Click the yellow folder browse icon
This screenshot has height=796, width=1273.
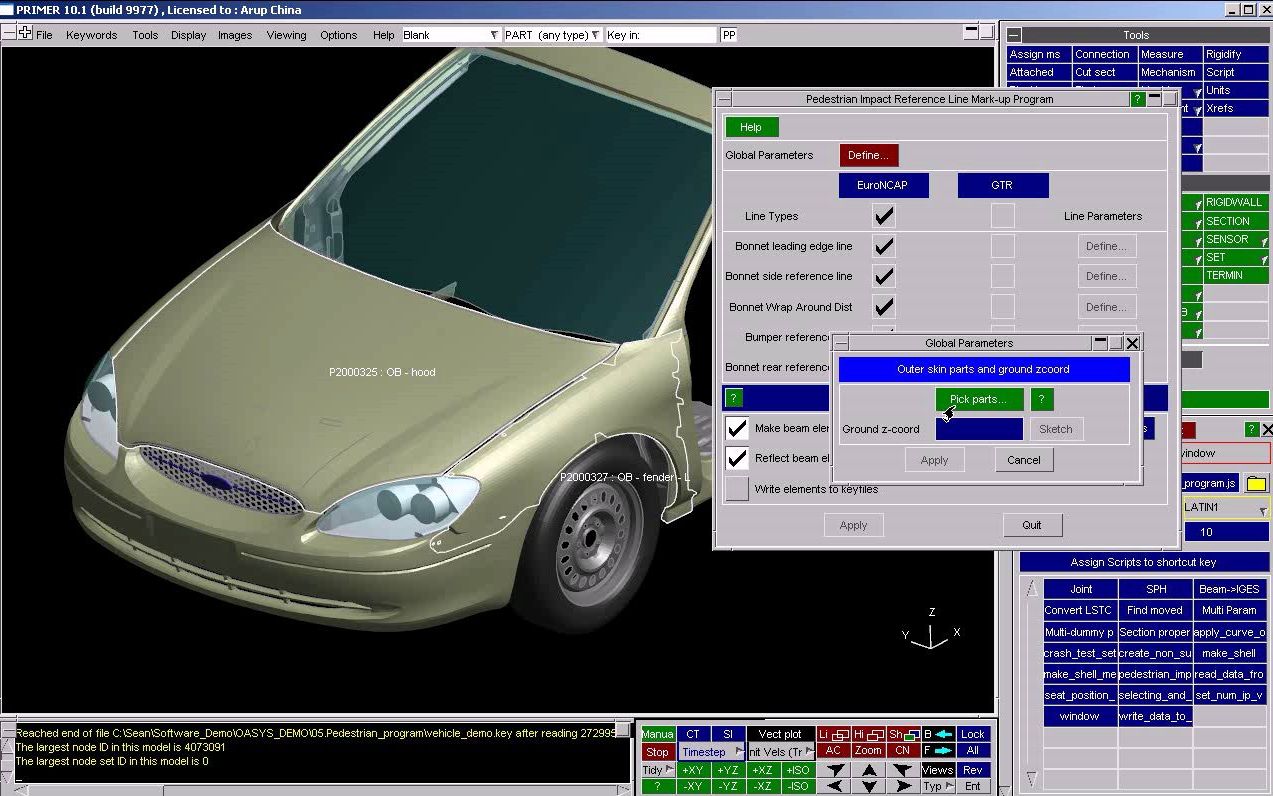click(1255, 483)
